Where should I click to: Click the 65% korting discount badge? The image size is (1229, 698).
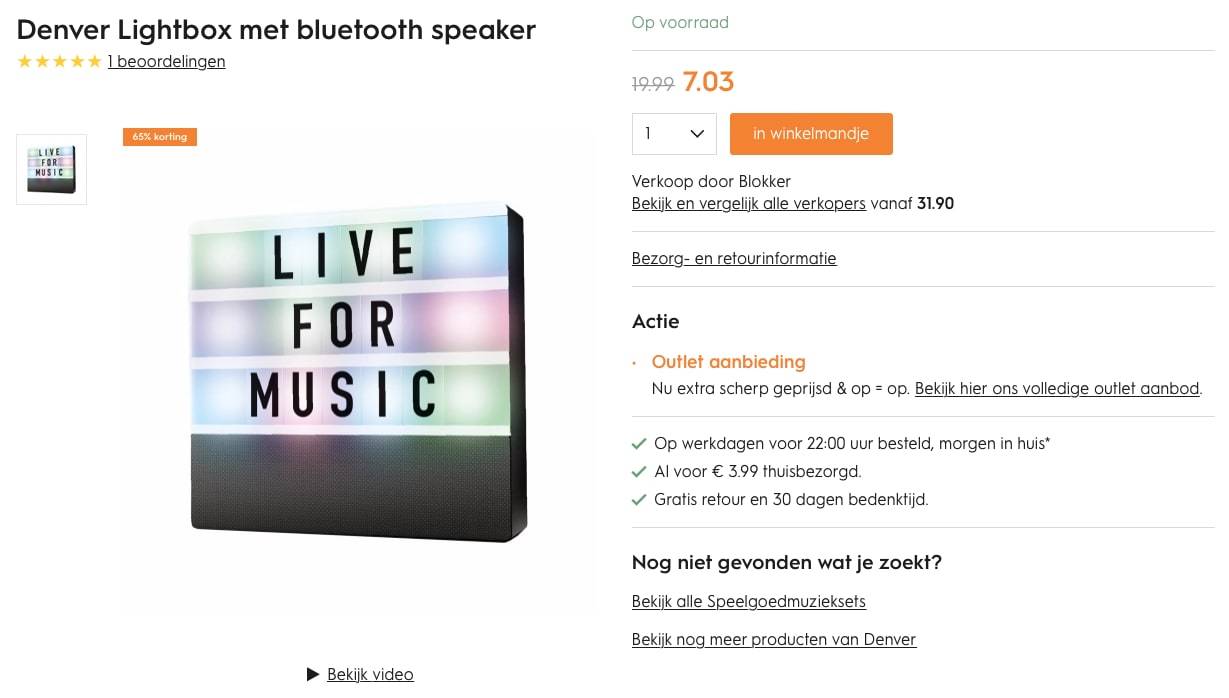(160, 137)
